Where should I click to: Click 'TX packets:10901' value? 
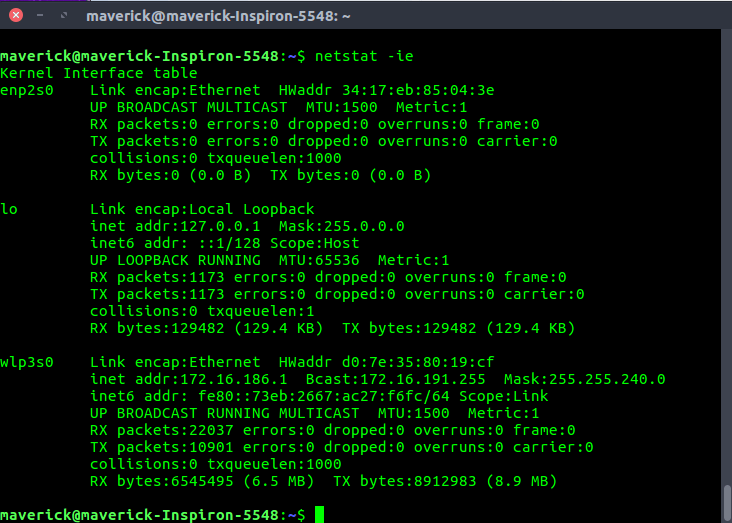(162, 447)
